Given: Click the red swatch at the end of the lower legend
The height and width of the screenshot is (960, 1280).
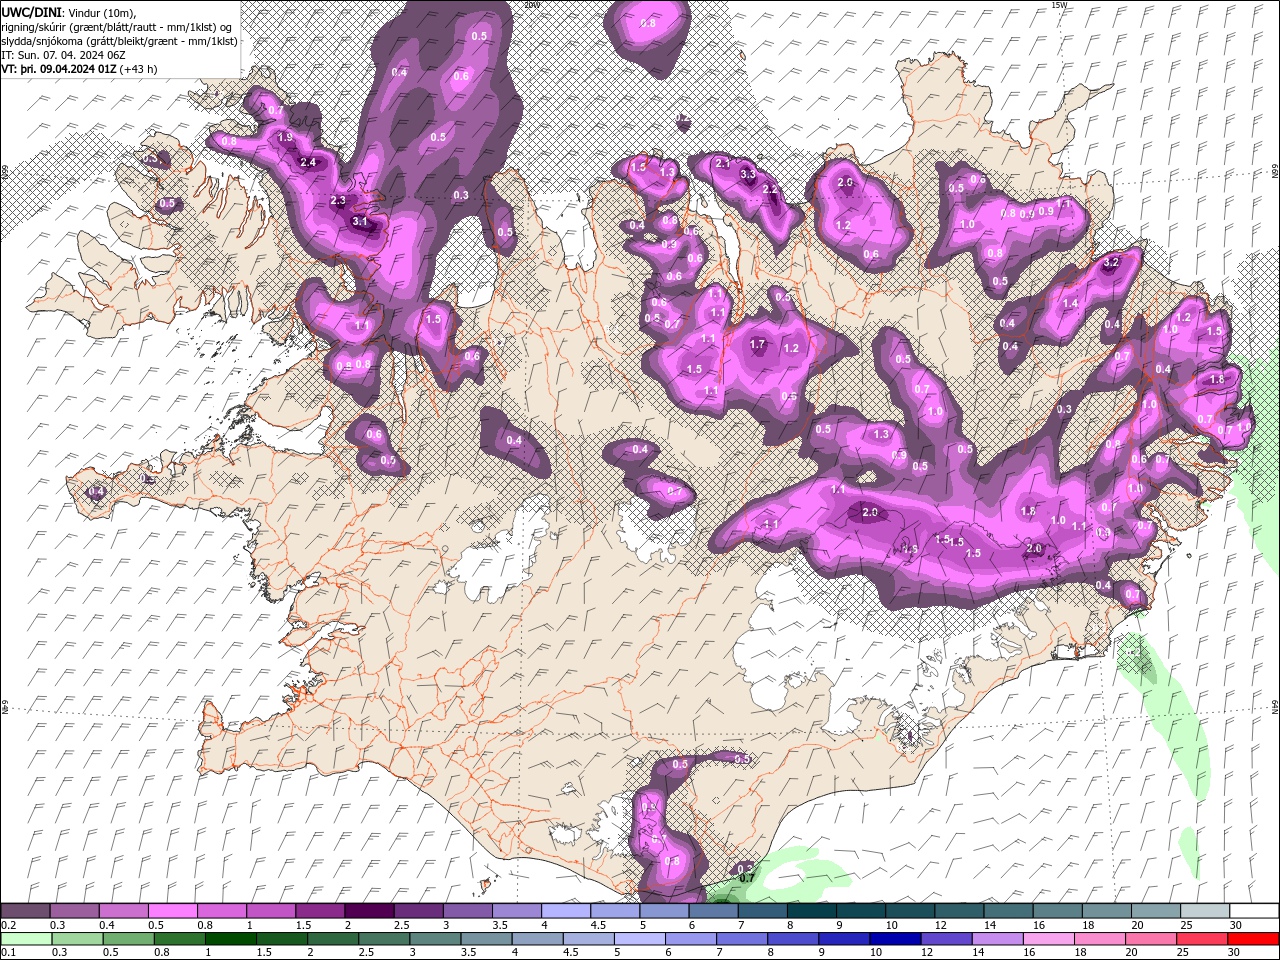Looking at the screenshot, I should tap(1253, 939).
